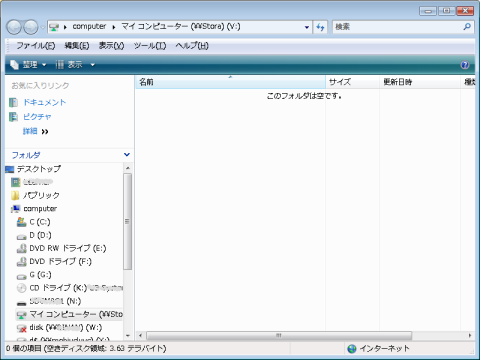This screenshot has height=360, width=480.
Task: Click the ピクチャ folder icon in favorites
Action: pyautogui.click(x=13, y=117)
